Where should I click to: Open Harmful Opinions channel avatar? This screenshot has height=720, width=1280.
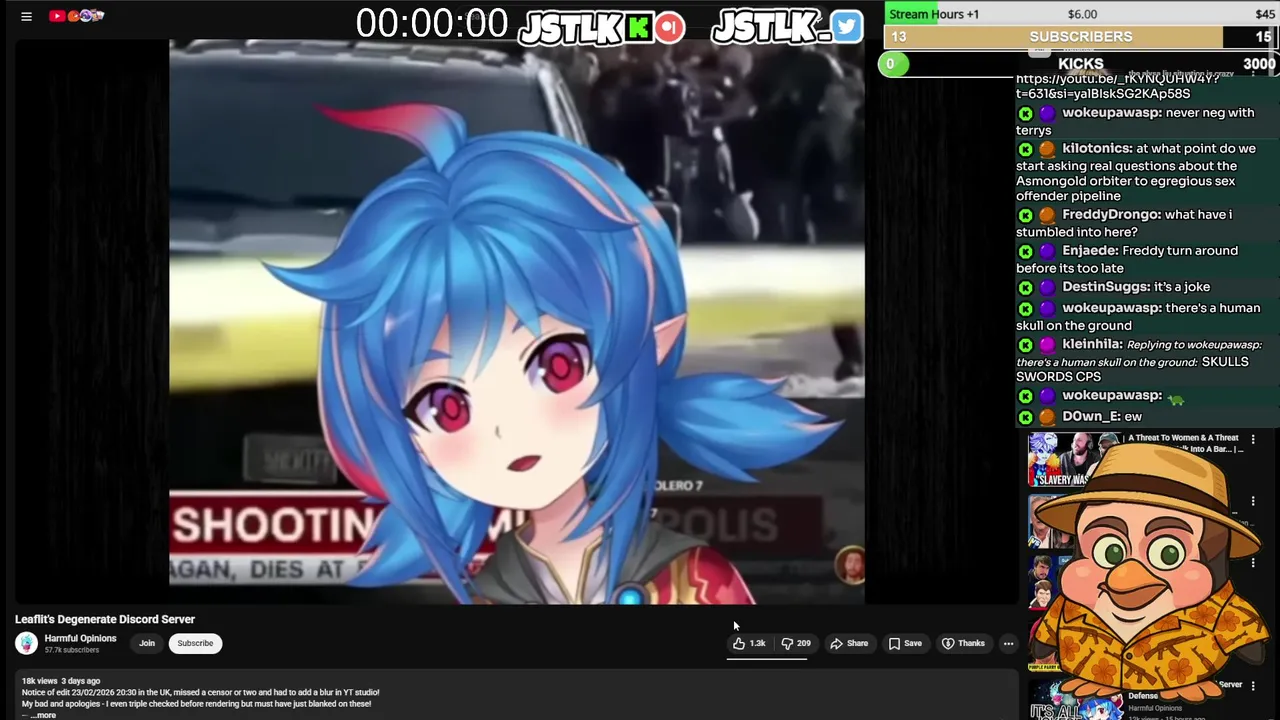[x=27, y=643]
